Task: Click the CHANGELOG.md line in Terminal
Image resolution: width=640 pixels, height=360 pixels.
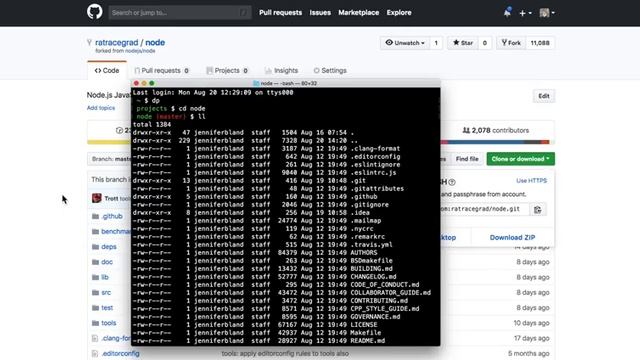Action: (264, 277)
